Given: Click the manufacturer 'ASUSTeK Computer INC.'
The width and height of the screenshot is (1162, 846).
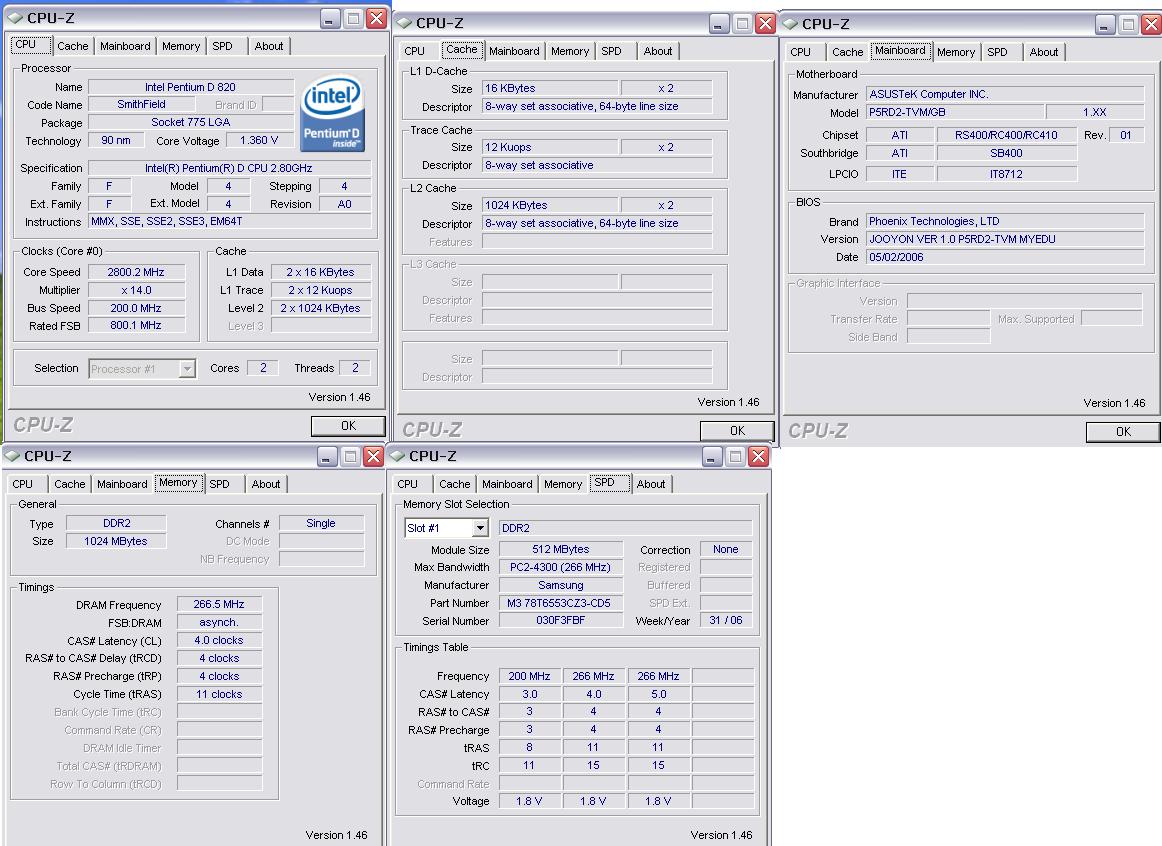Looking at the screenshot, I should tap(1005, 94).
